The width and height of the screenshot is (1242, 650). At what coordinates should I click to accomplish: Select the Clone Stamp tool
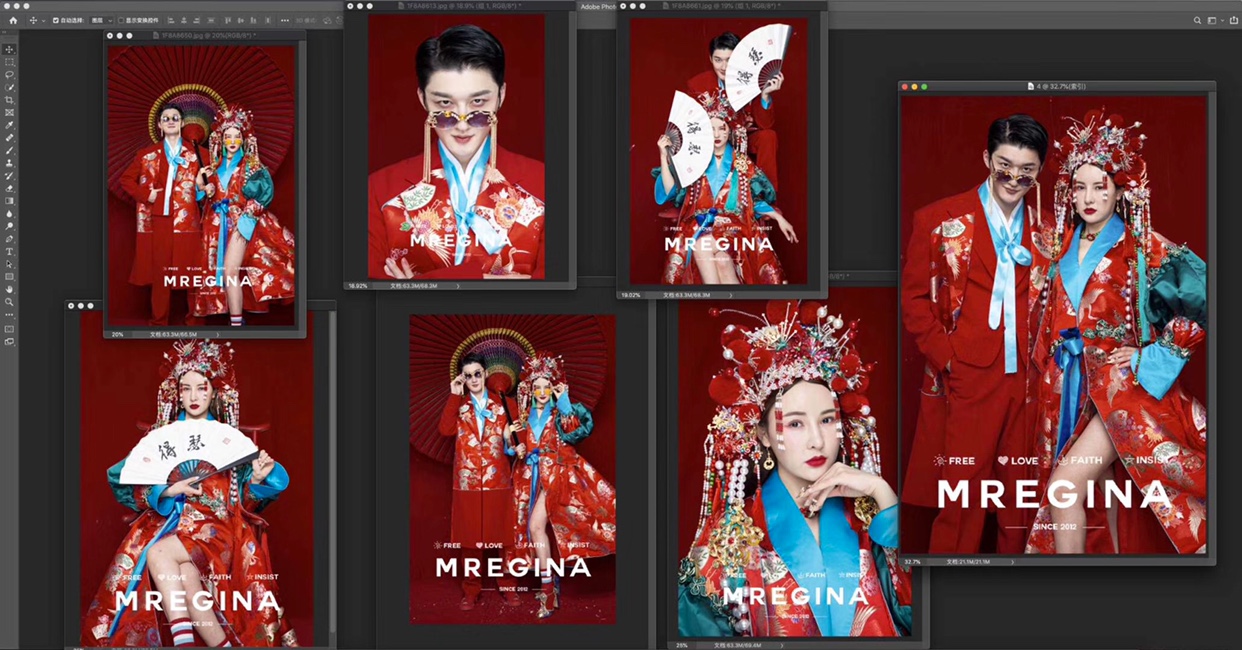[9, 162]
